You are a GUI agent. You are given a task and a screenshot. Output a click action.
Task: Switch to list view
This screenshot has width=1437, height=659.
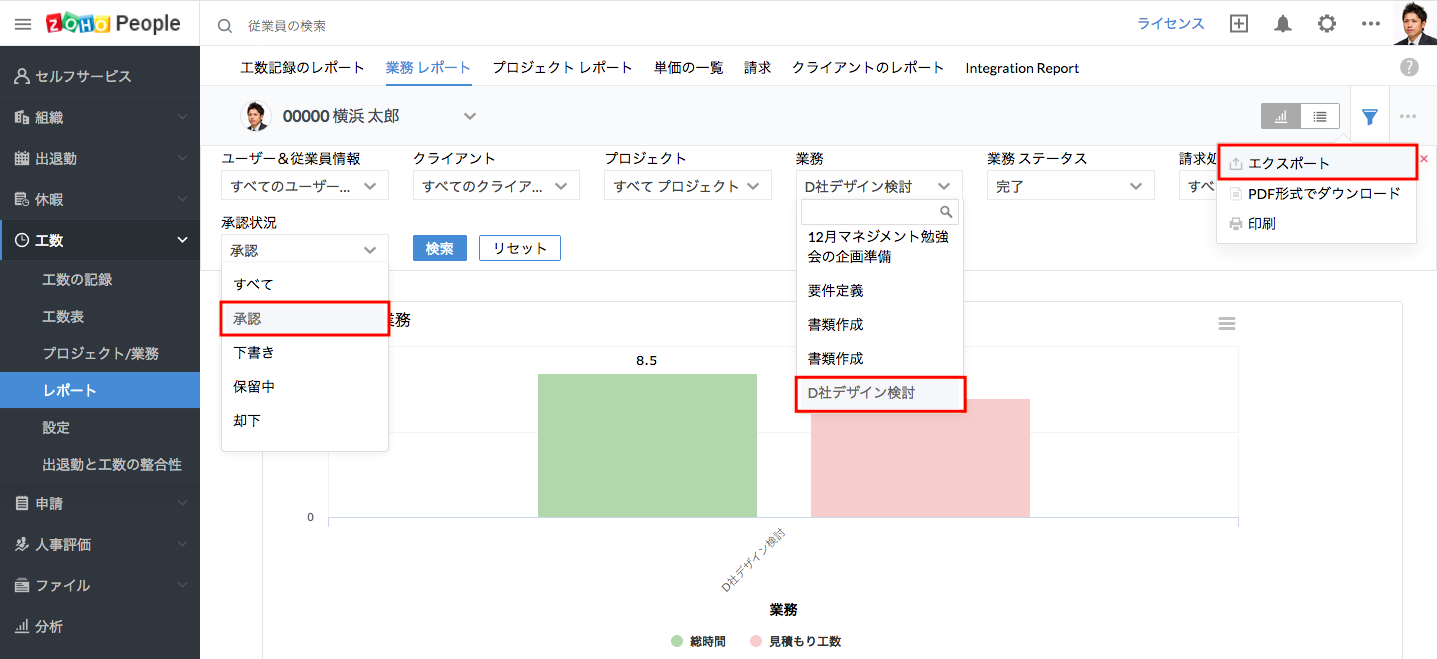tap(1320, 117)
